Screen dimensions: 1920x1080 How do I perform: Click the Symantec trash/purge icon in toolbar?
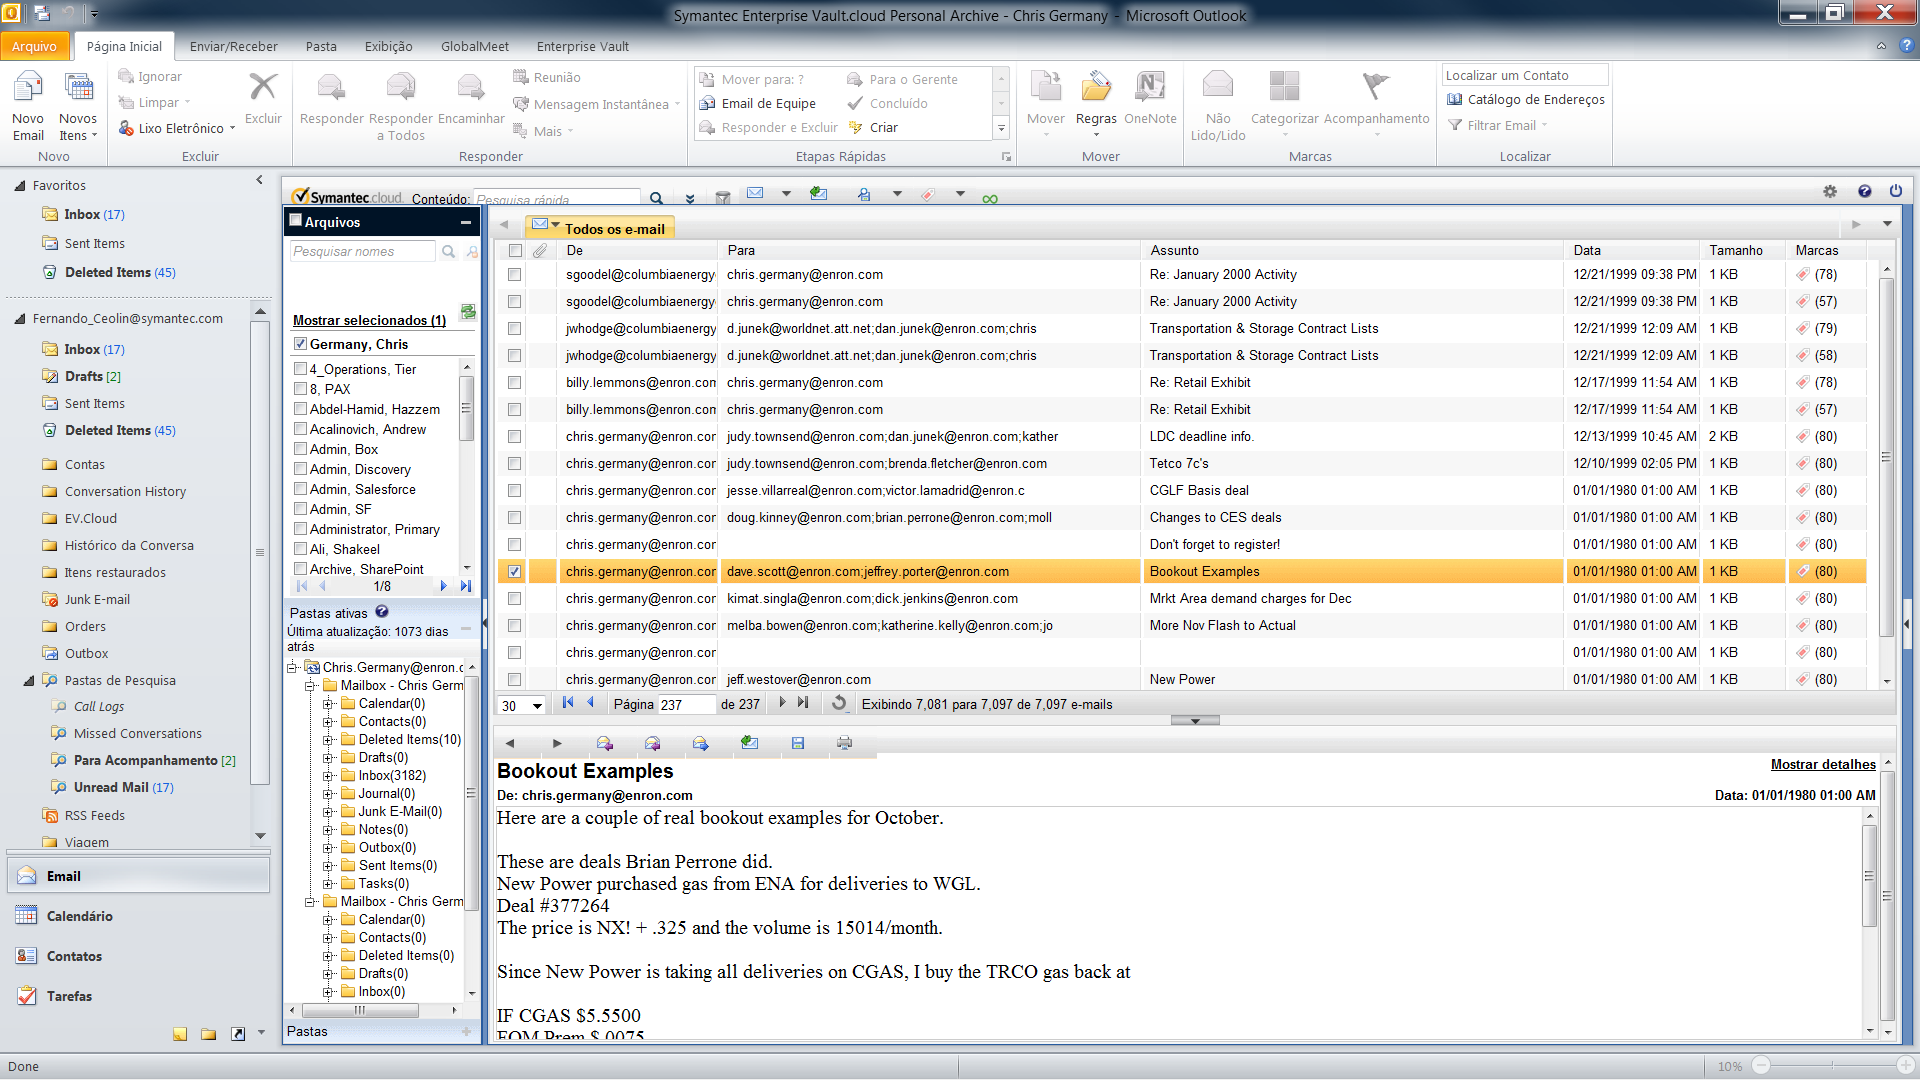722,197
